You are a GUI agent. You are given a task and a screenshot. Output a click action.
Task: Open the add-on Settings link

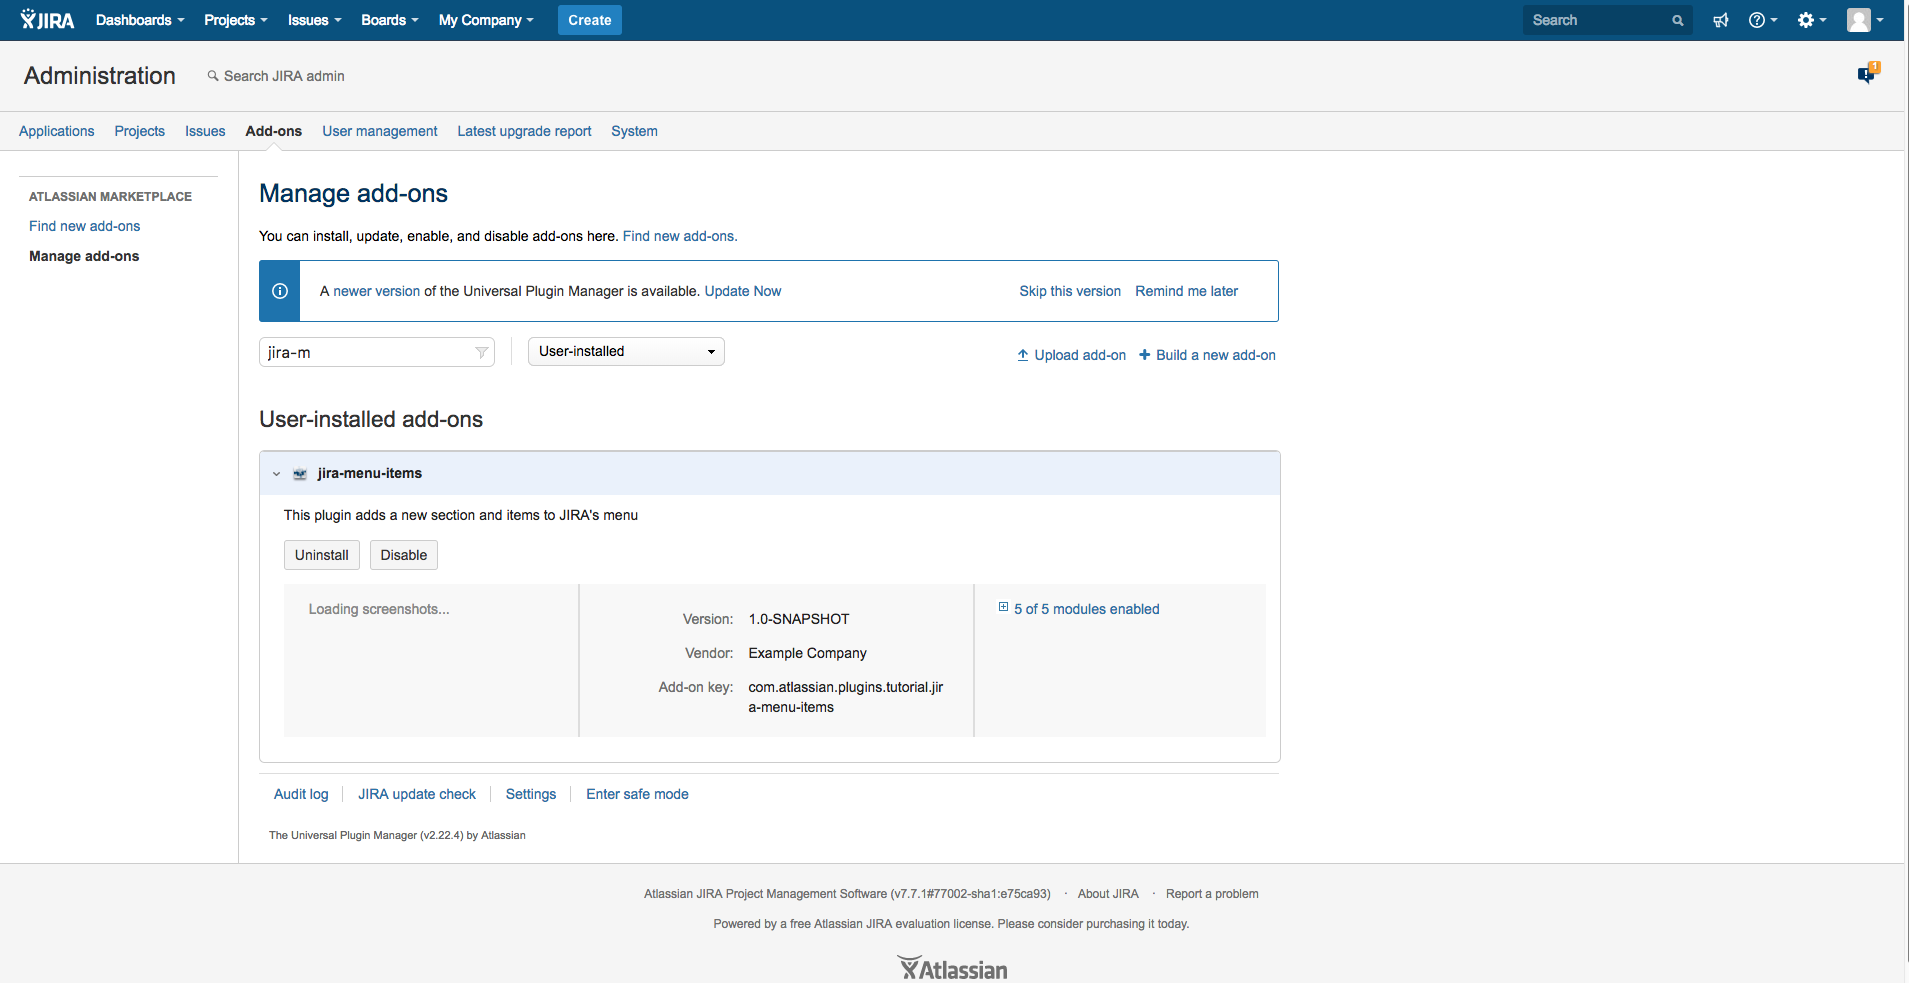point(531,794)
